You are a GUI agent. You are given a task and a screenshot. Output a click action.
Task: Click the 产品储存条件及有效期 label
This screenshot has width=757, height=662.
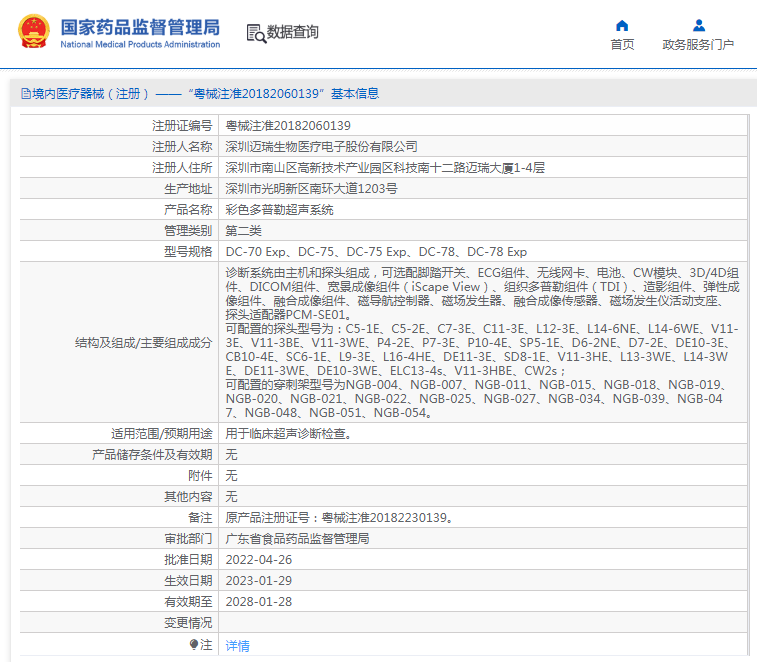tap(152, 454)
